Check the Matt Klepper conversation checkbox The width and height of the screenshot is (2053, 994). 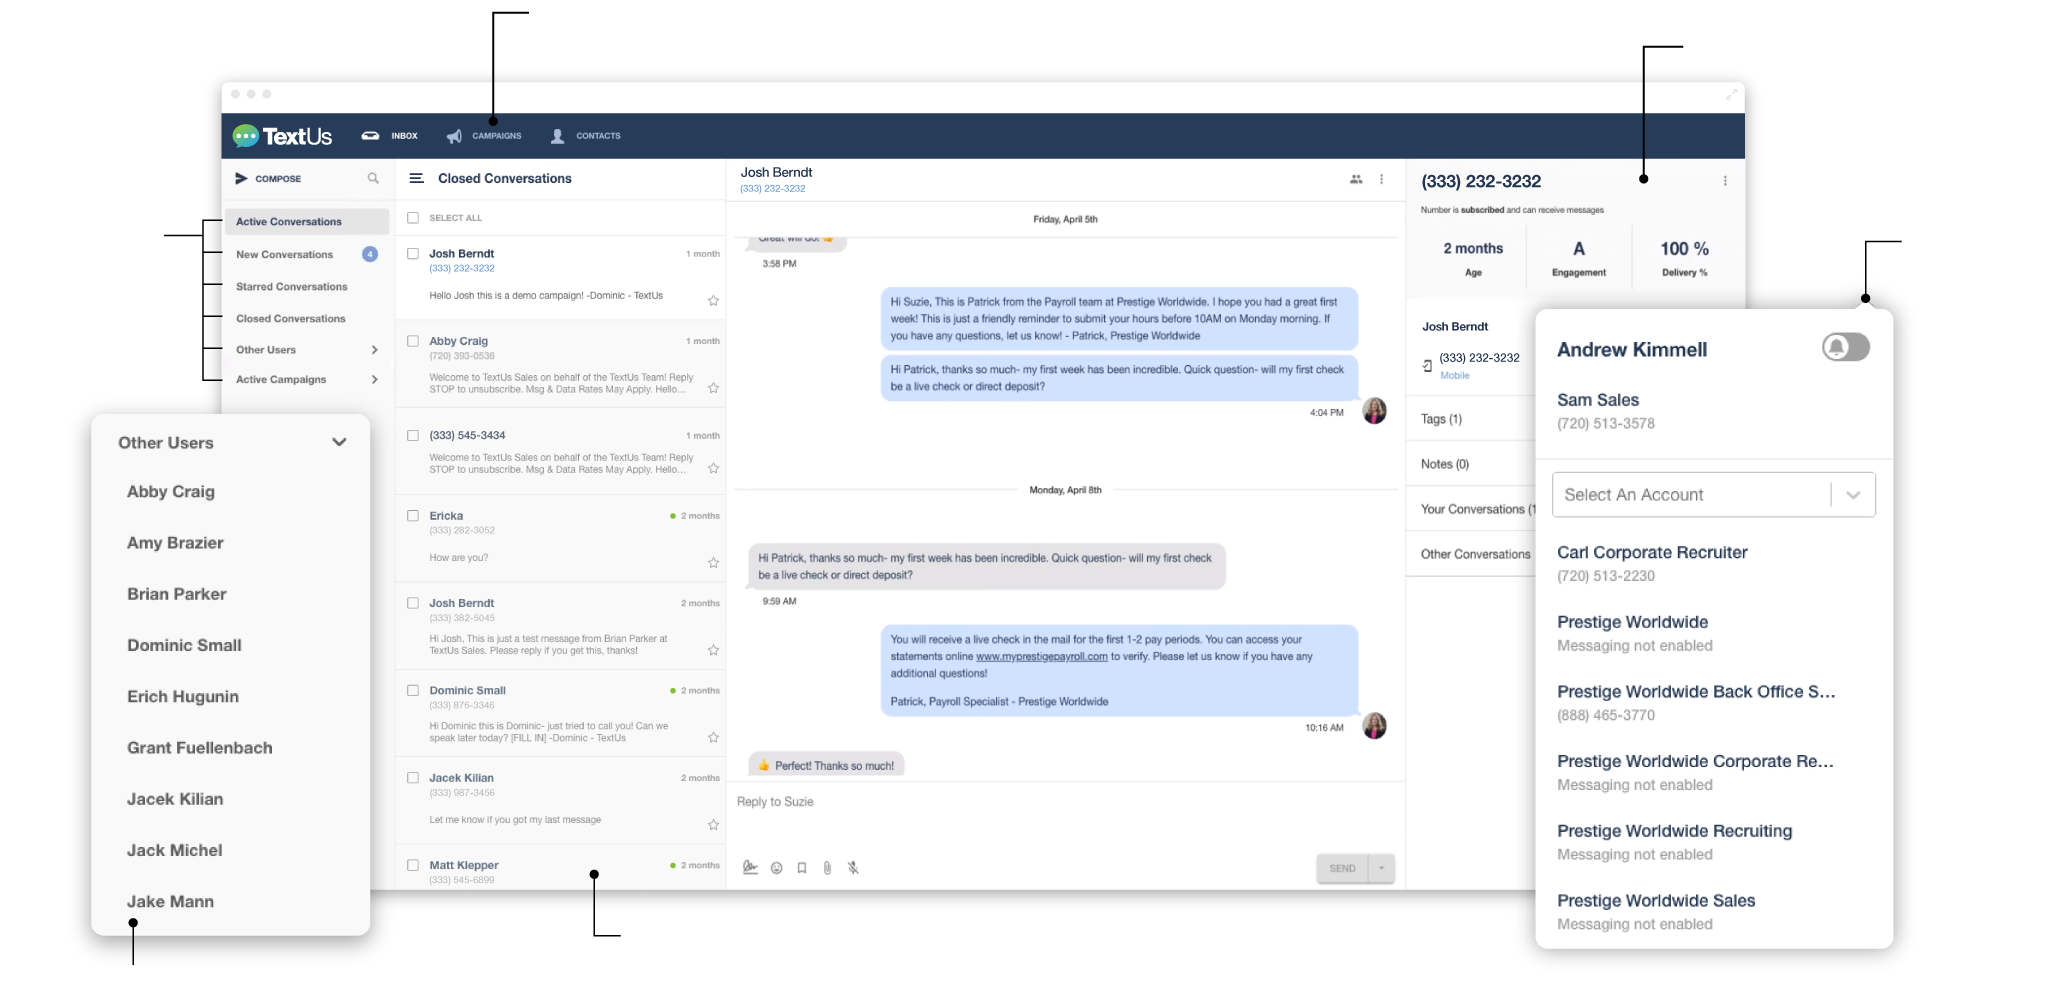pyautogui.click(x=413, y=865)
